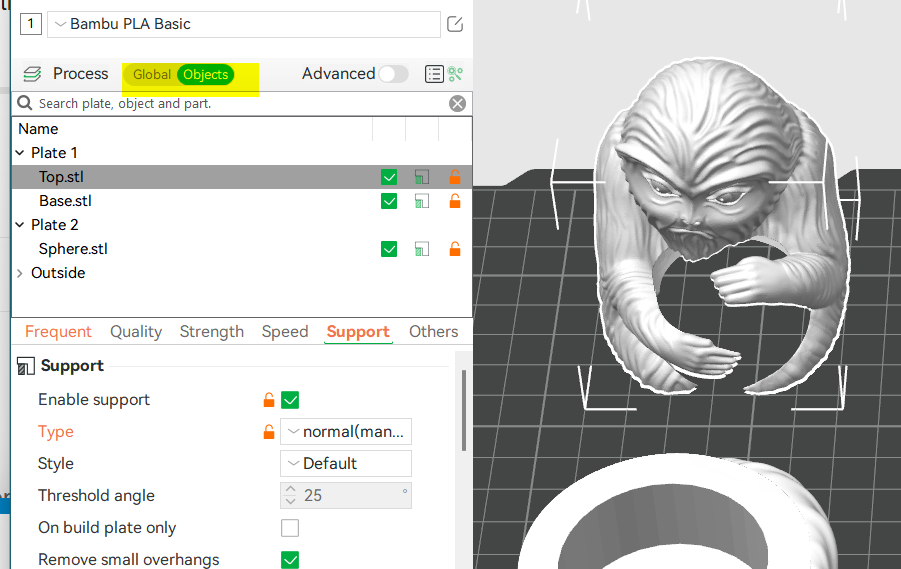The height and width of the screenshot is (569, 901).
Task: Expand the Outside tree node
Action: point(20,273)
